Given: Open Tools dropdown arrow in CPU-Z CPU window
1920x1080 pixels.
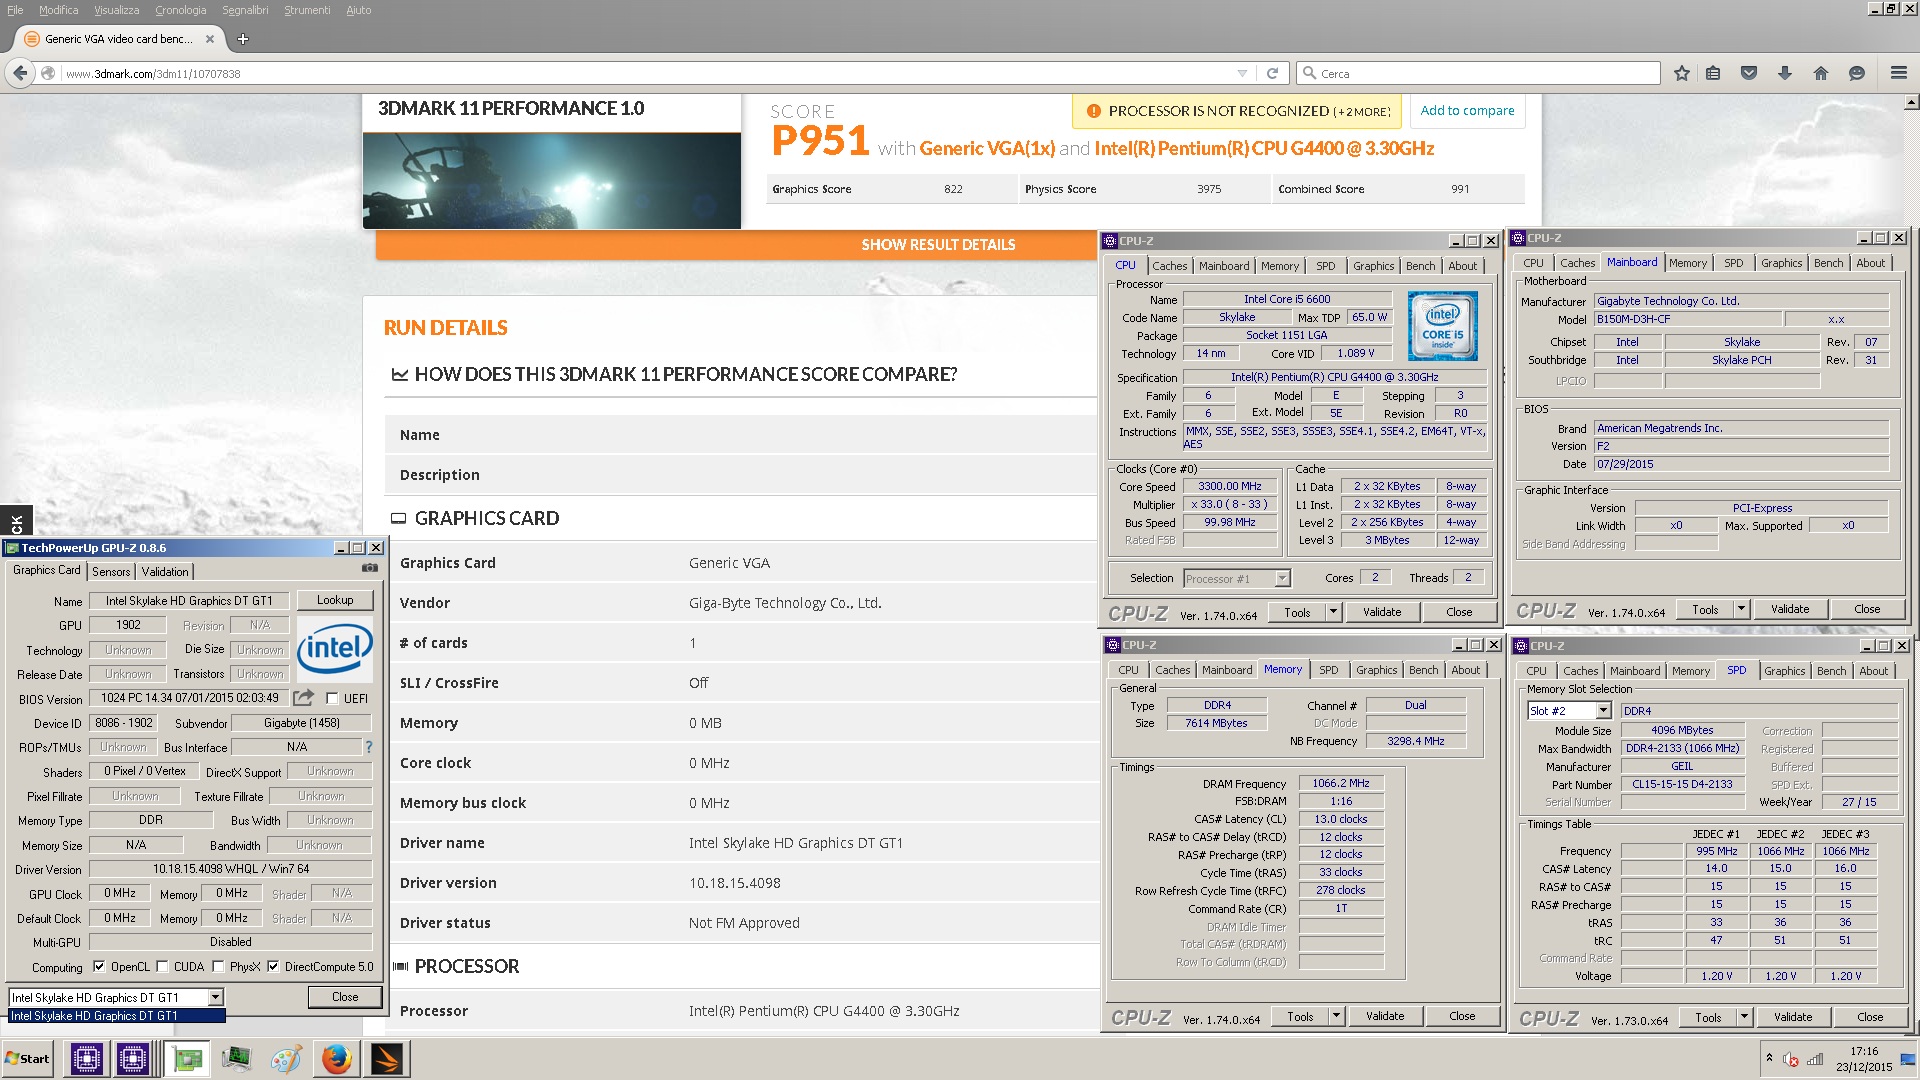Looking at the screenshot, I should pos(1332,612).
